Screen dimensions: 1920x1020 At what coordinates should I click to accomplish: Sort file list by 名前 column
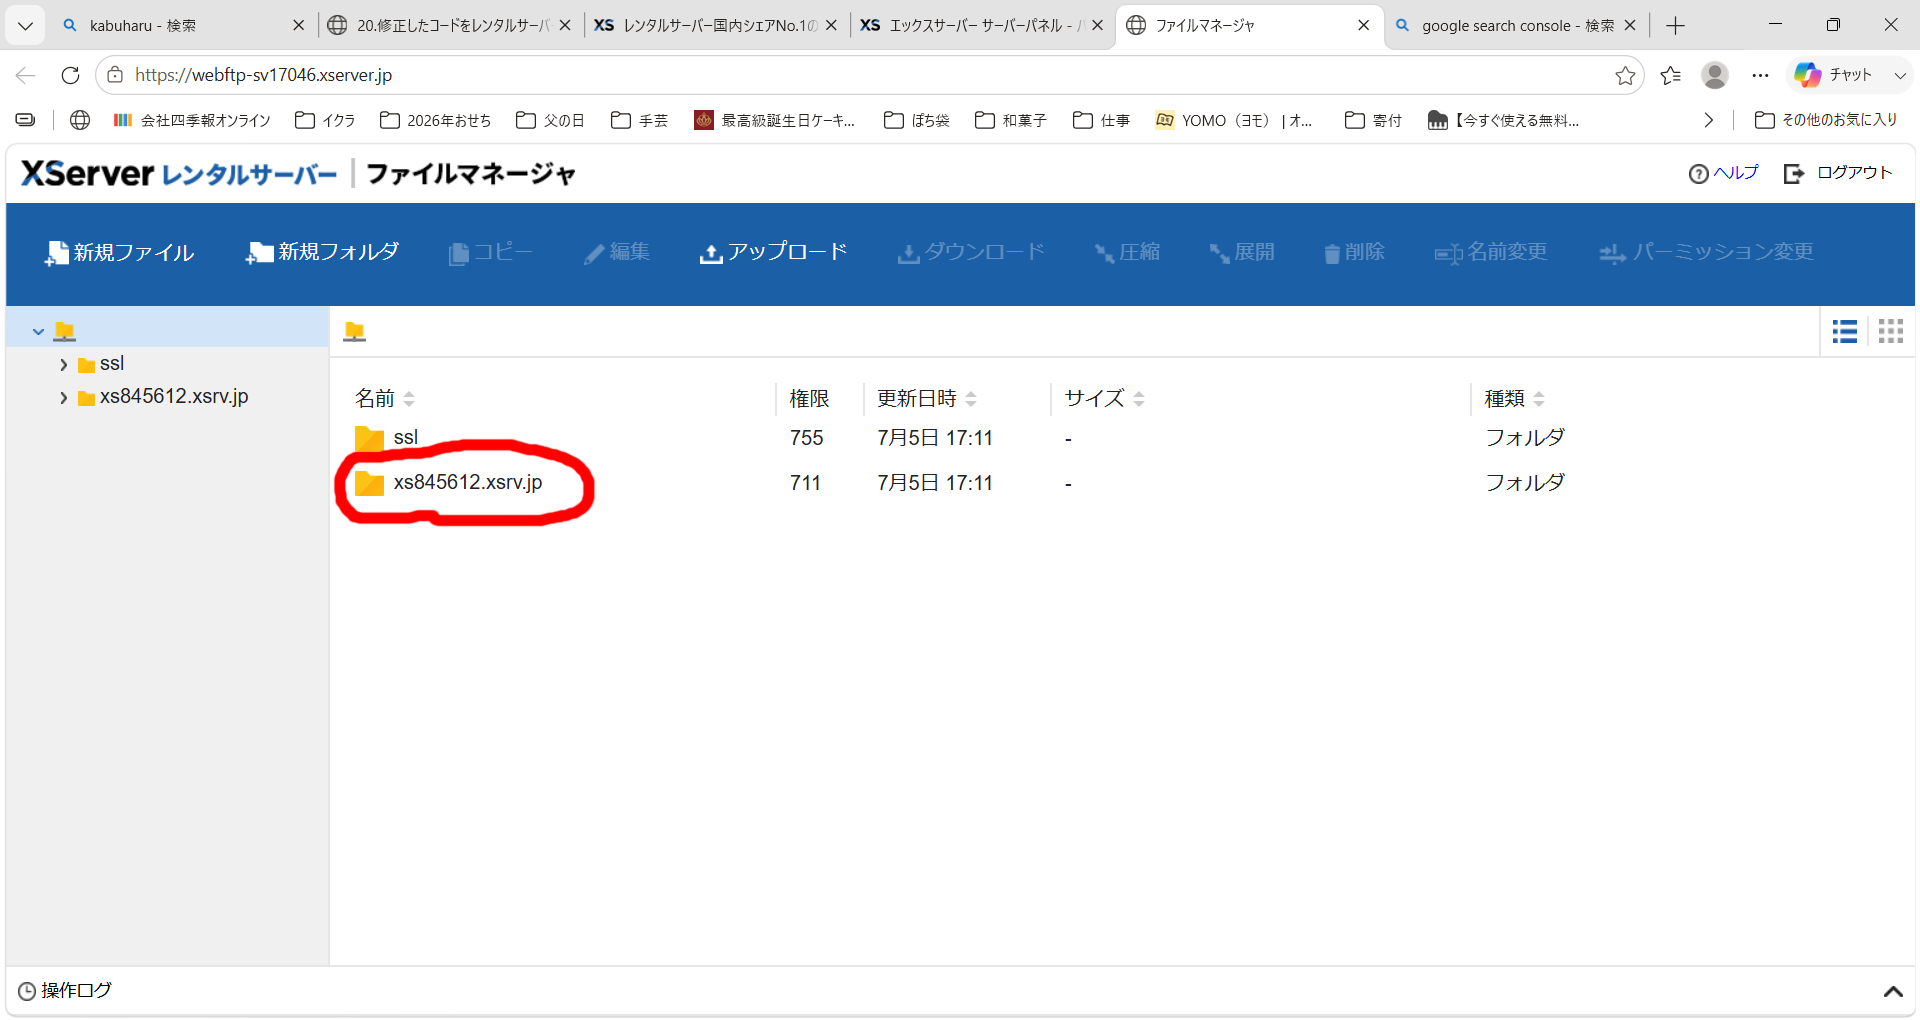tap(385, 398)
